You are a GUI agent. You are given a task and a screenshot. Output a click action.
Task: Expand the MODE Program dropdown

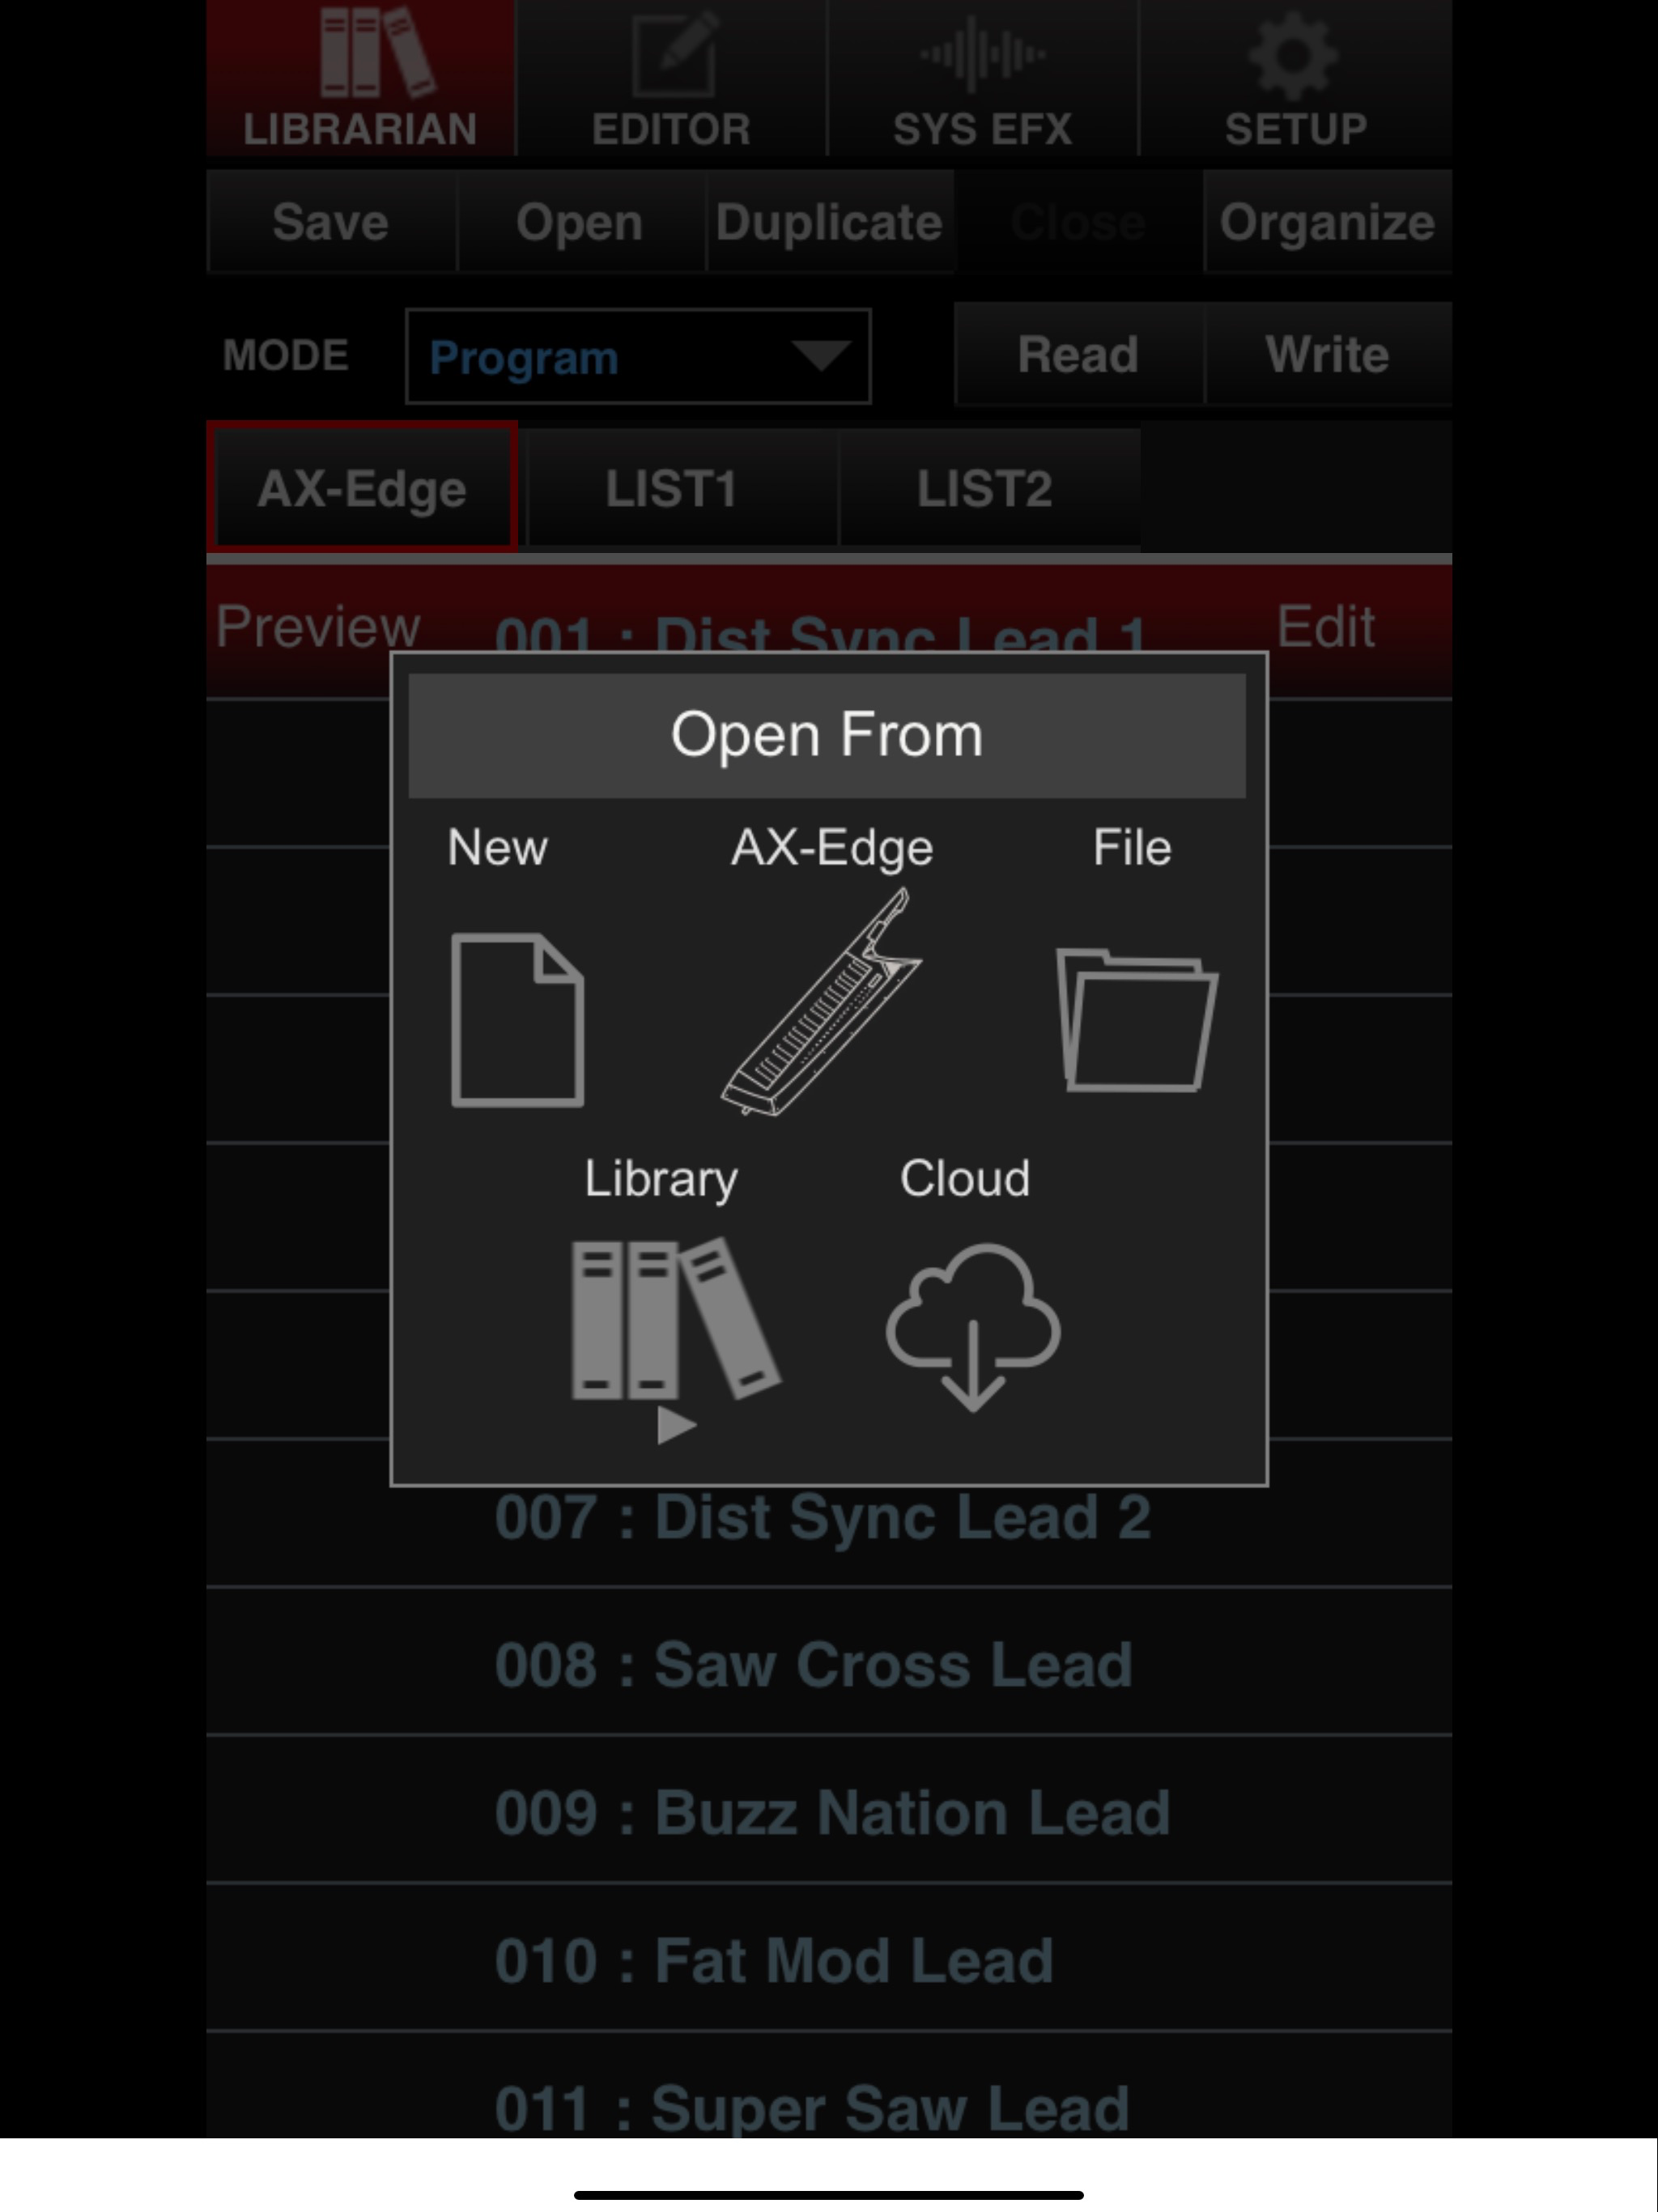[x=638, y=356]
